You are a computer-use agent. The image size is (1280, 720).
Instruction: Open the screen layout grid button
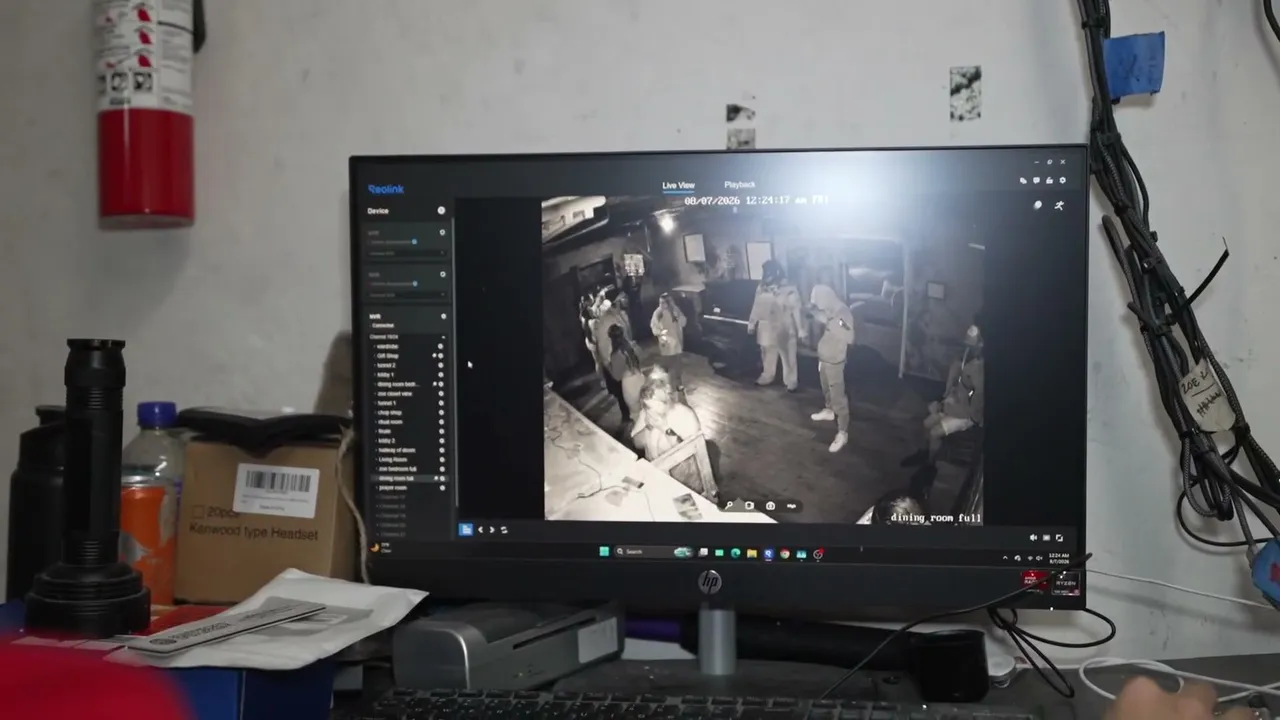[x=465, y=529]
